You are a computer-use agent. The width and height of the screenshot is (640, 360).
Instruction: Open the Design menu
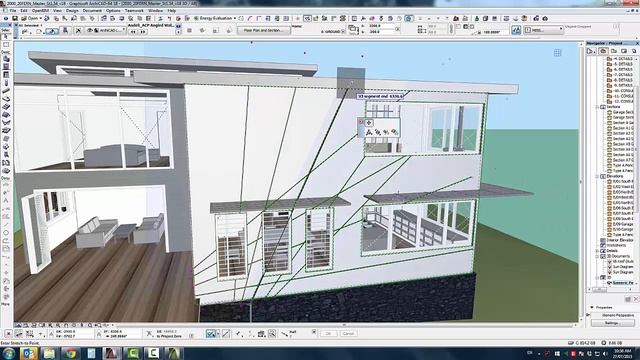coord(72,10)
